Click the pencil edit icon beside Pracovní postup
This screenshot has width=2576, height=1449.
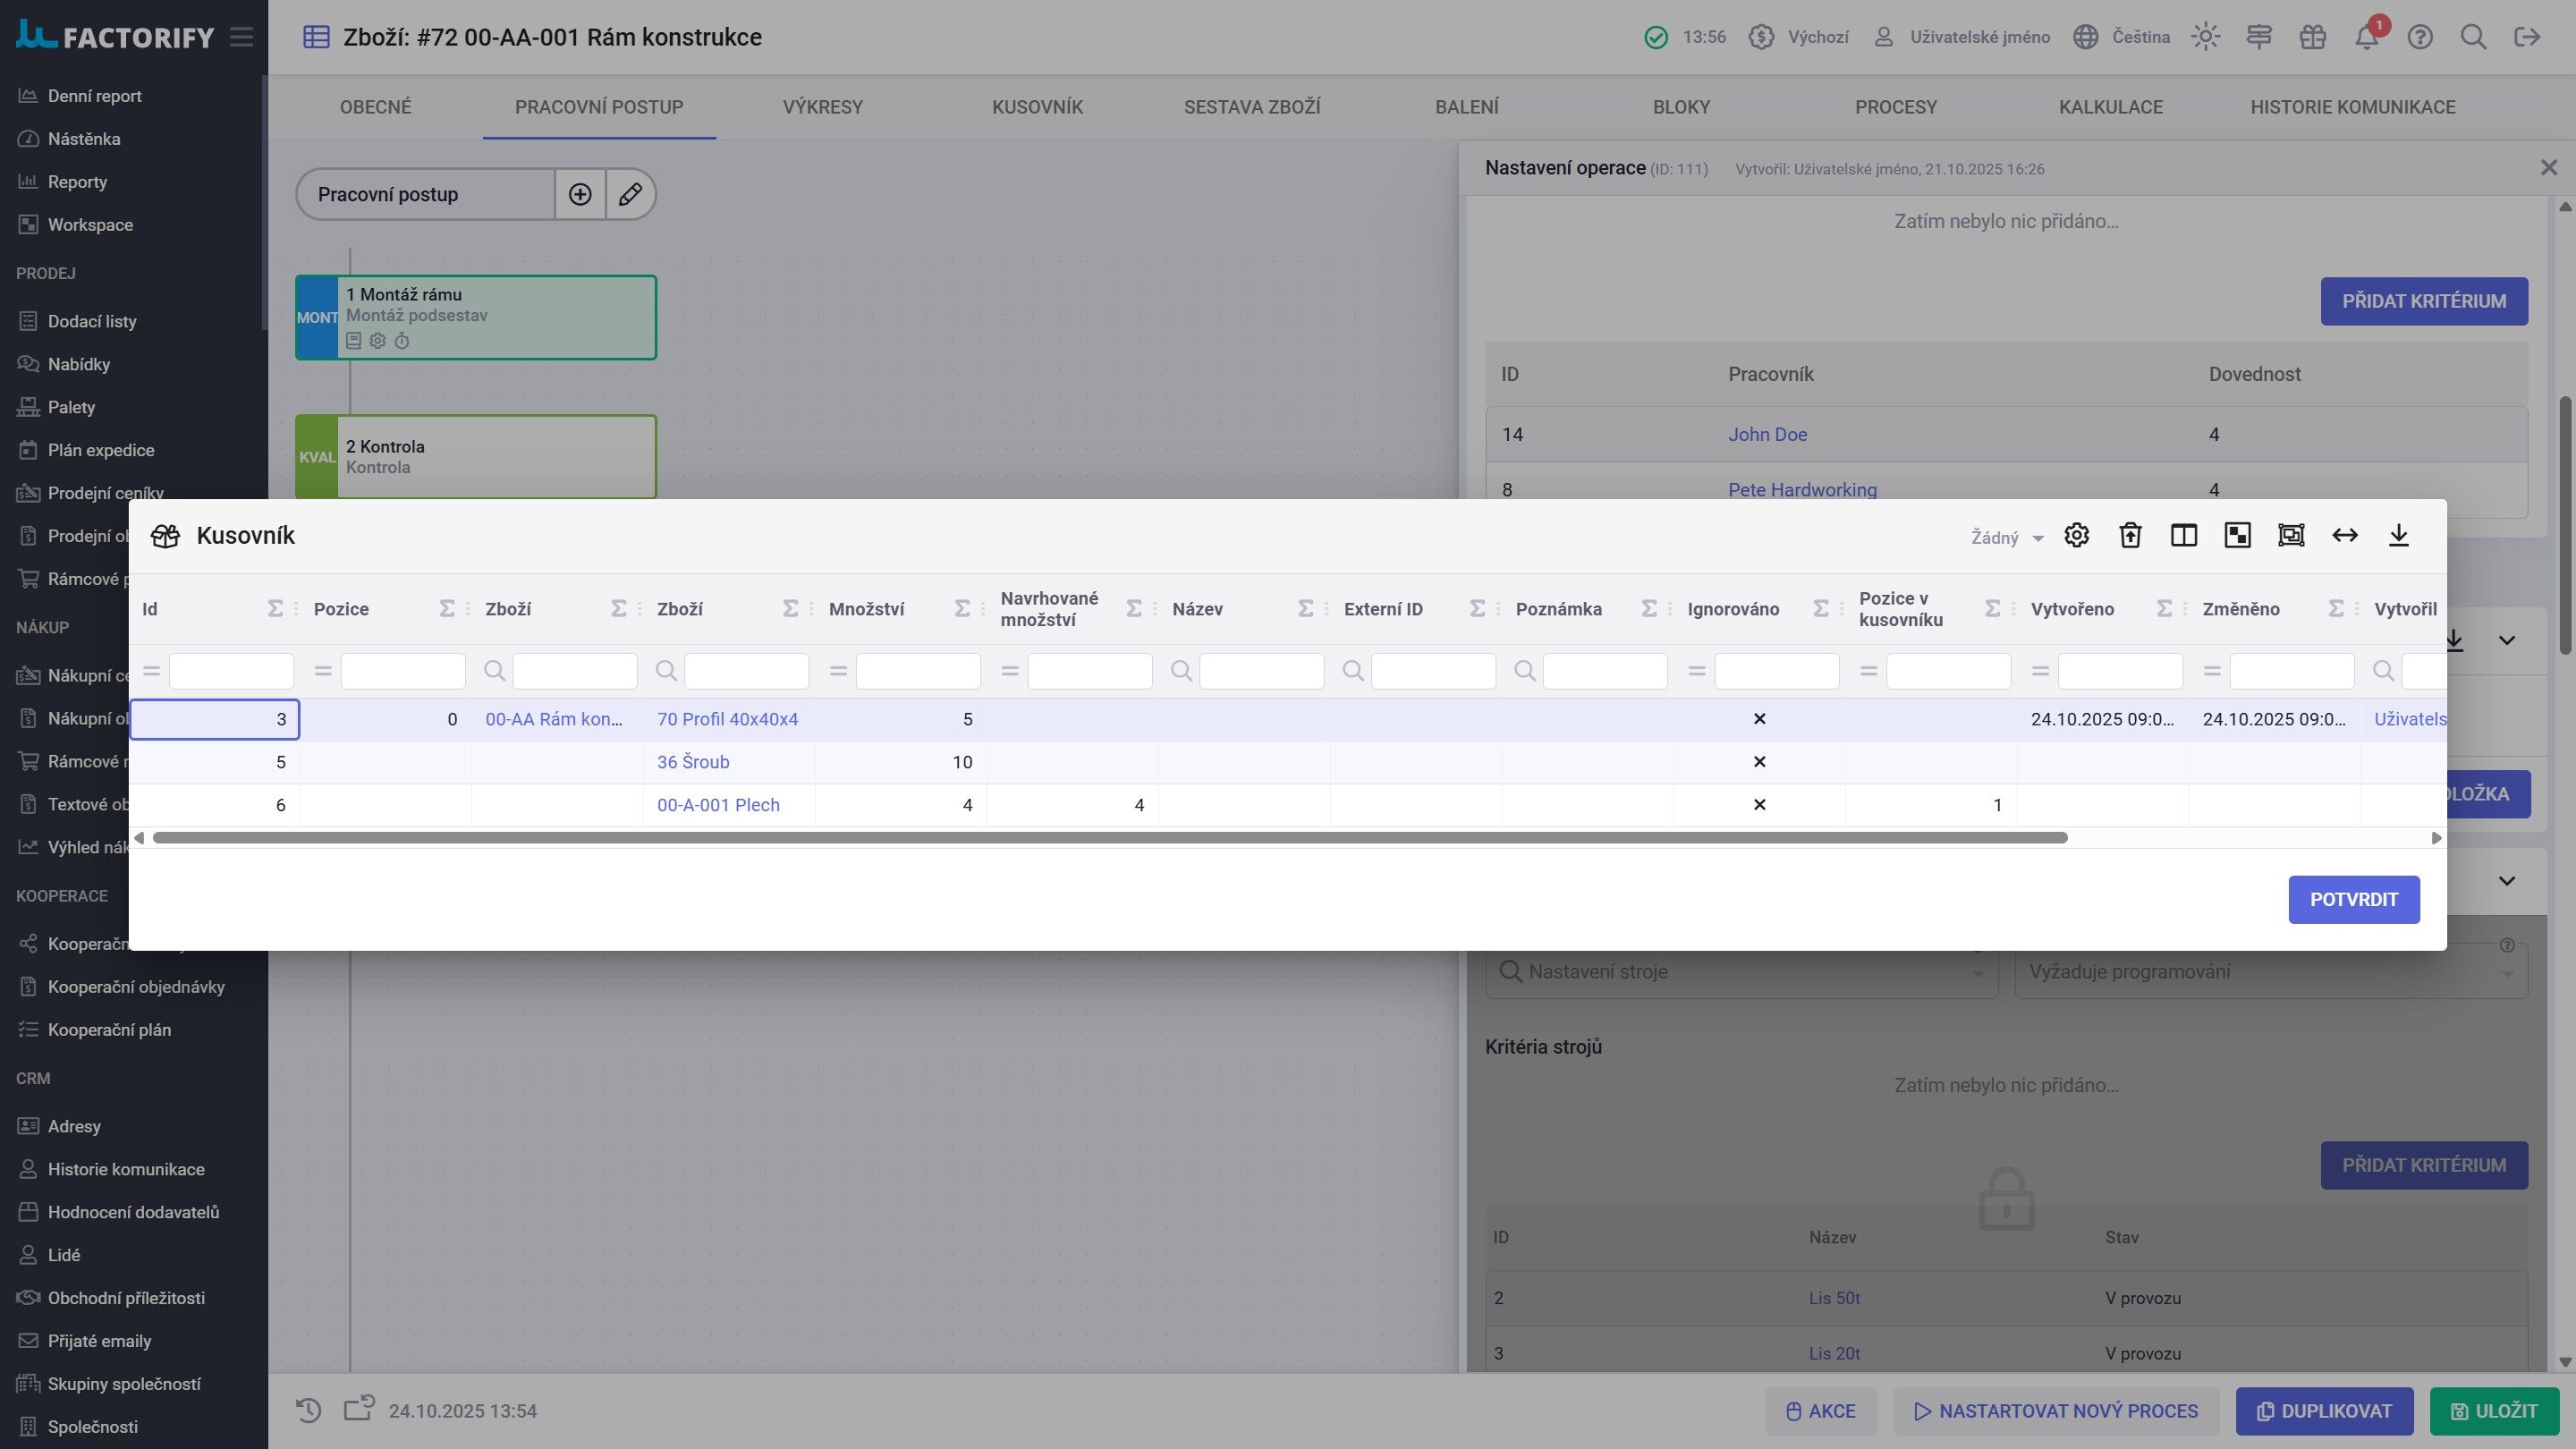[630, 194]
